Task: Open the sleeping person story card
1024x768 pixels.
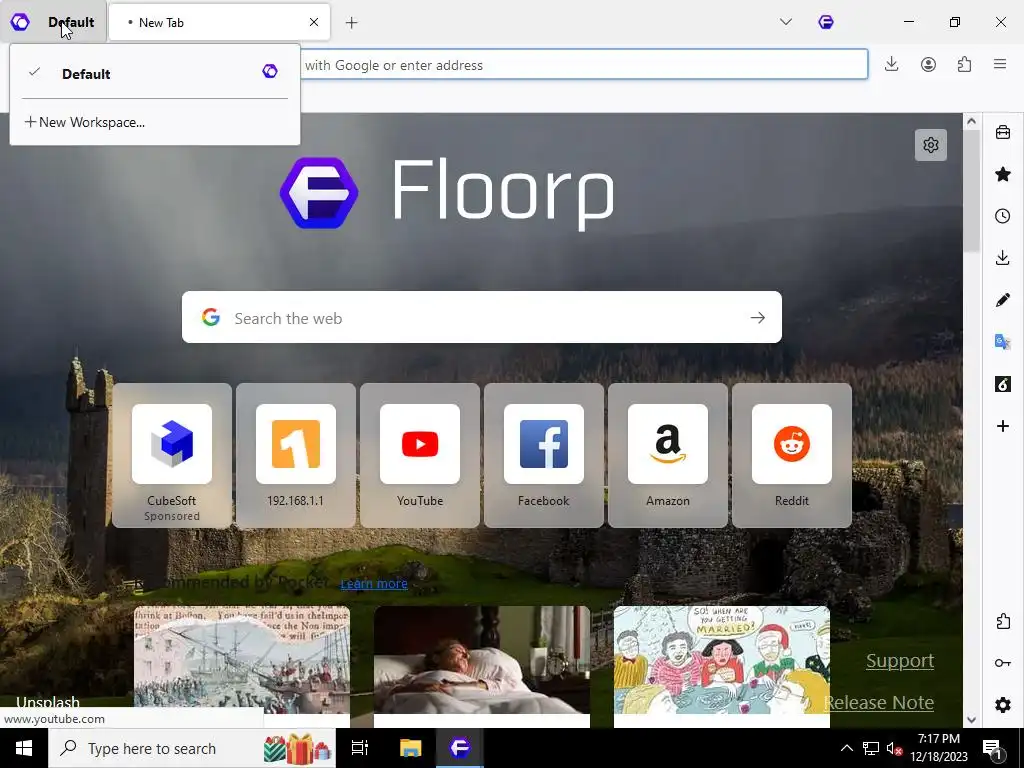Action: coord(482,666)
